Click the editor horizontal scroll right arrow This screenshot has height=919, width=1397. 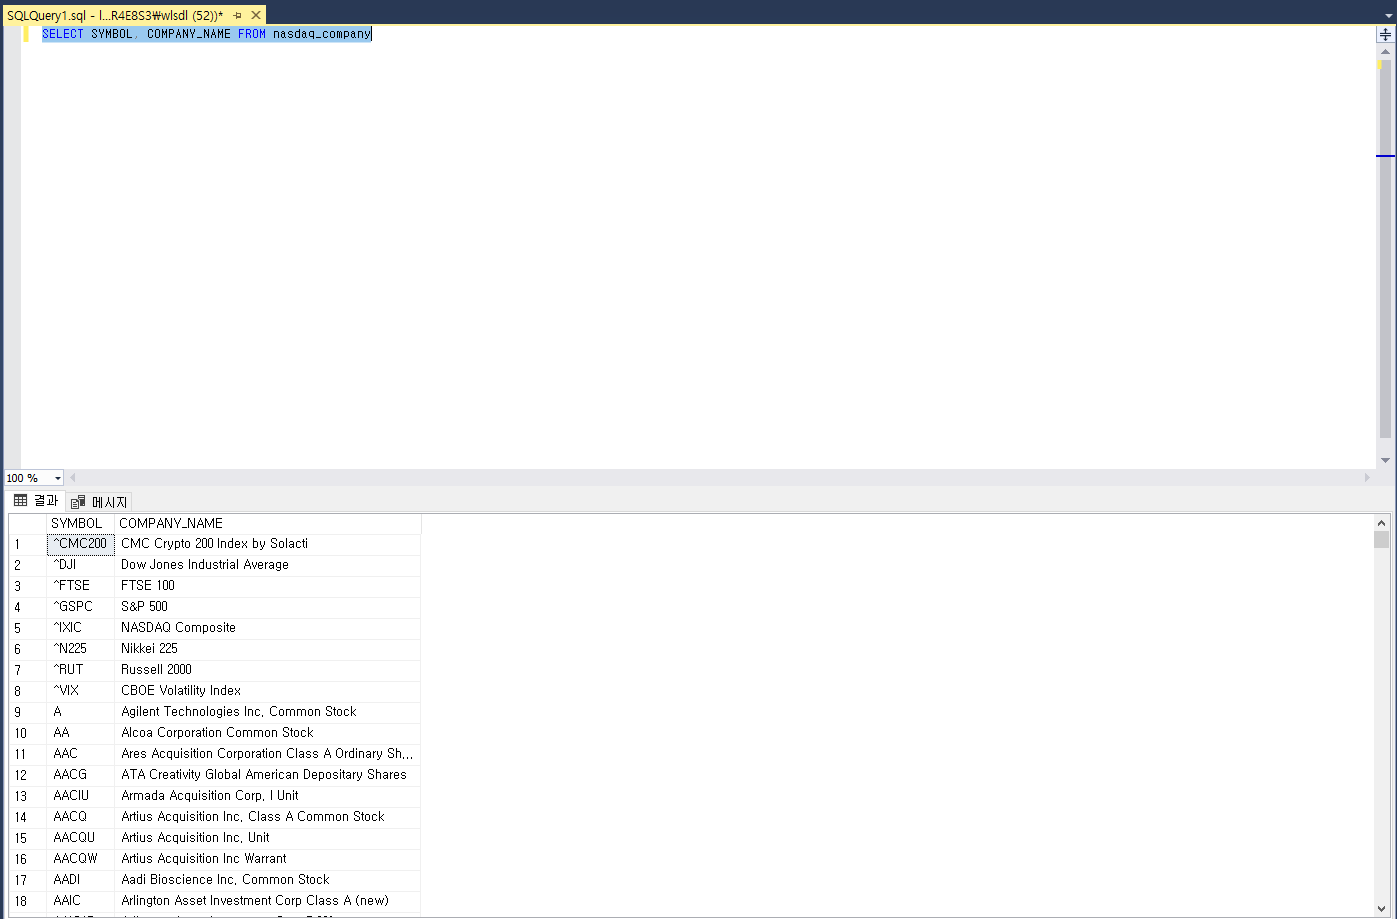point(1368,478)
